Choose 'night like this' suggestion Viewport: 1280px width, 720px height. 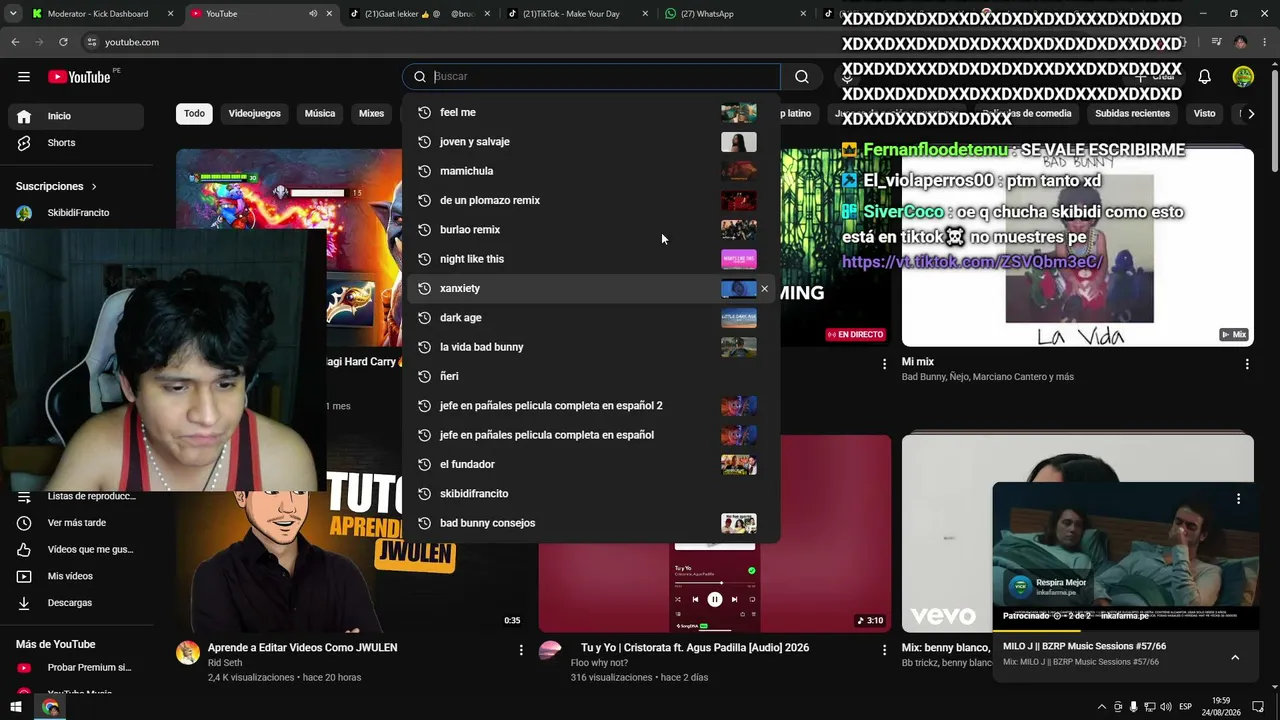(x=591, y=259)
